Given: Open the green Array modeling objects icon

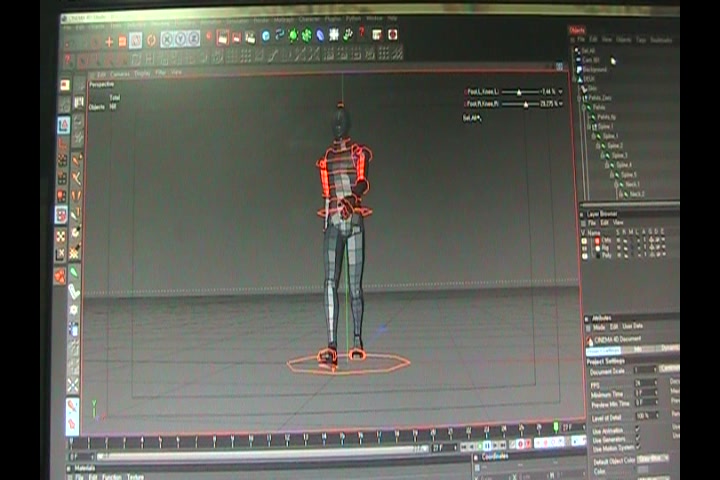Looking at the screenshot, I should (x=307, y=35).
